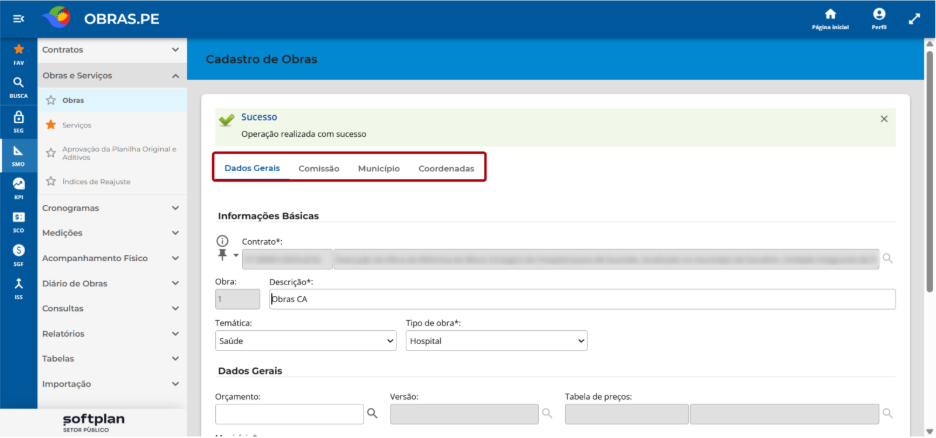The height and width of the screenshot is (438, 936).
Task: Go to Página inicial home icon
Action: (830, 18)
